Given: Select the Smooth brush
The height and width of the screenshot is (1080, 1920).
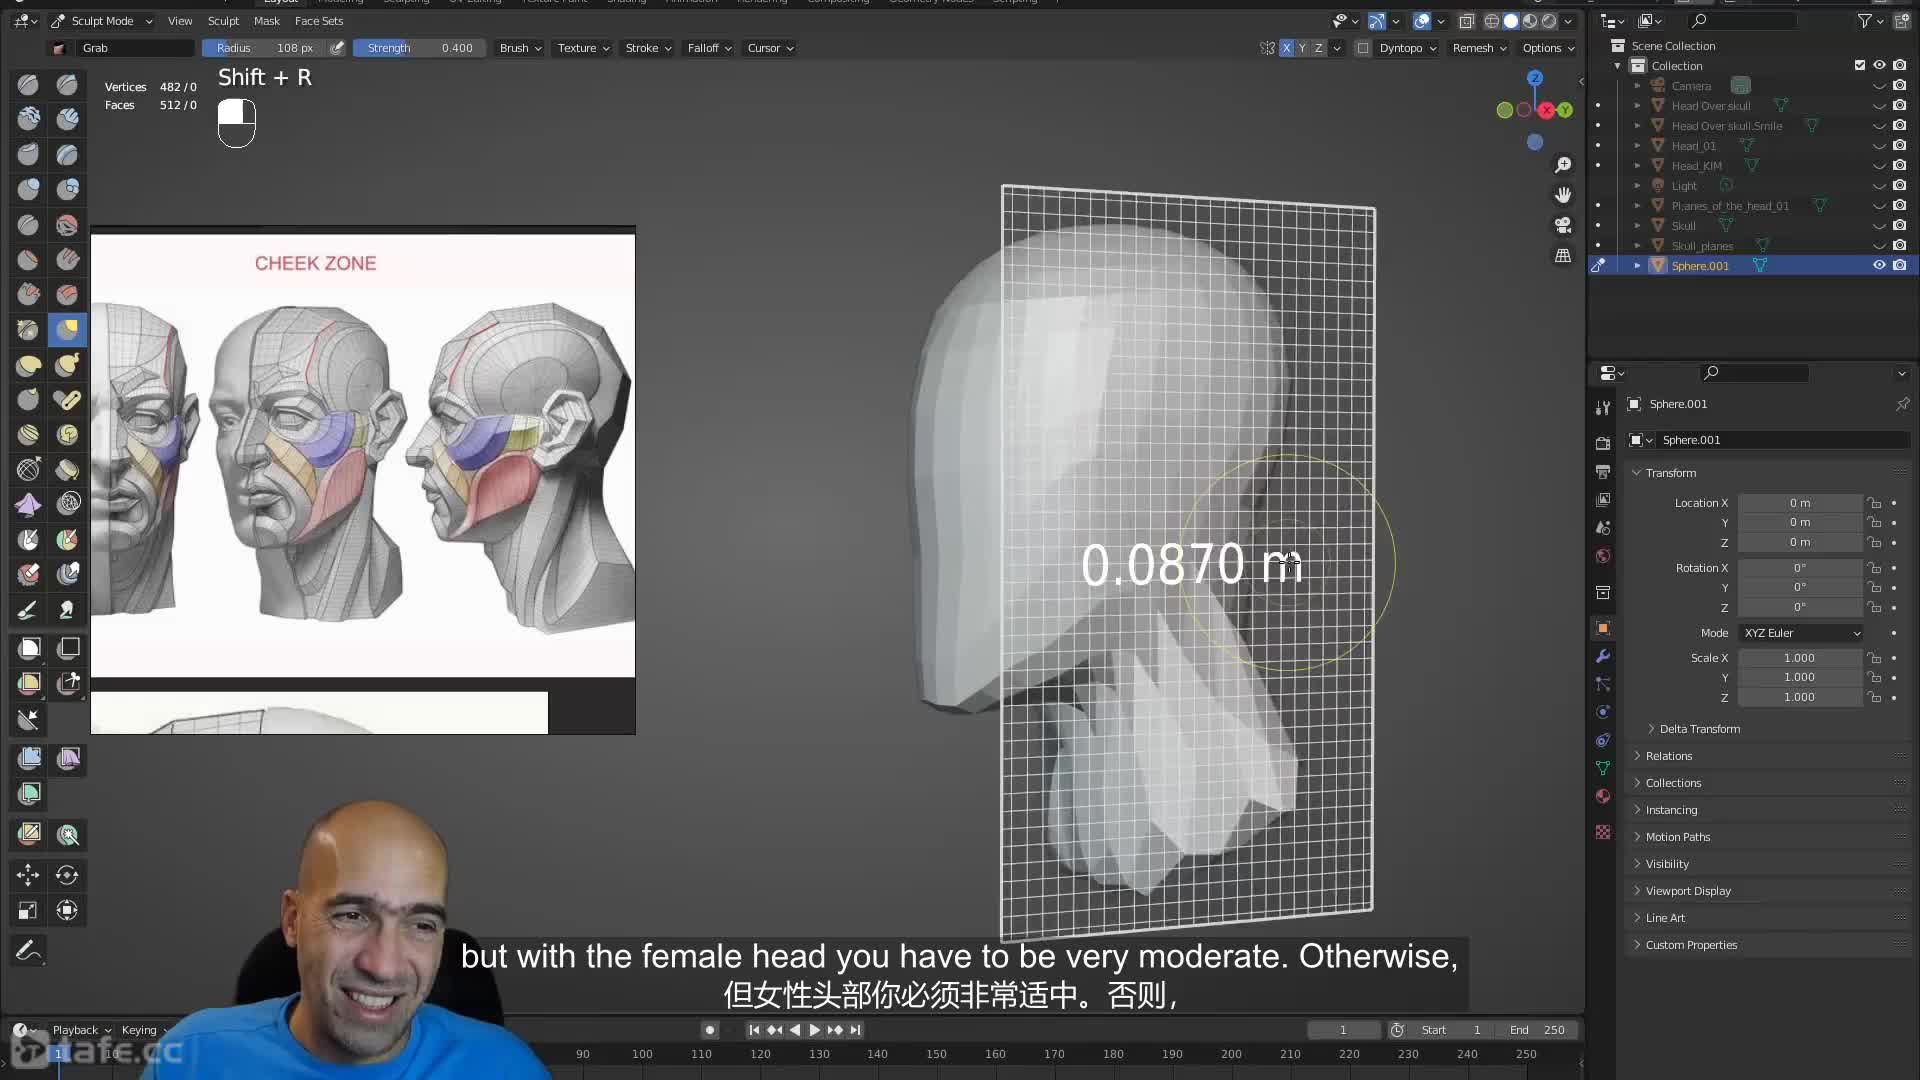Looking at the screenshot, I should click(67, 225).
